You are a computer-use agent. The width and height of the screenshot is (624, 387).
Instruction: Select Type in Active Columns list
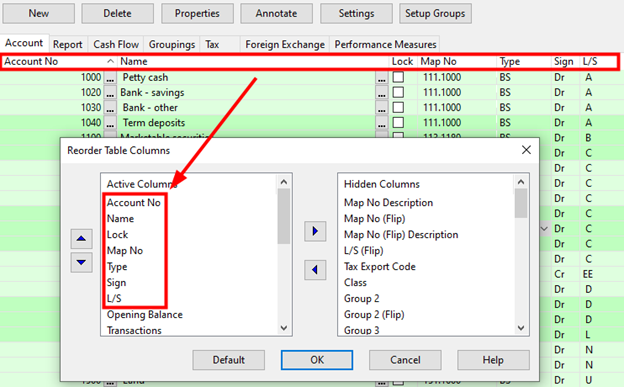(117, 266)
